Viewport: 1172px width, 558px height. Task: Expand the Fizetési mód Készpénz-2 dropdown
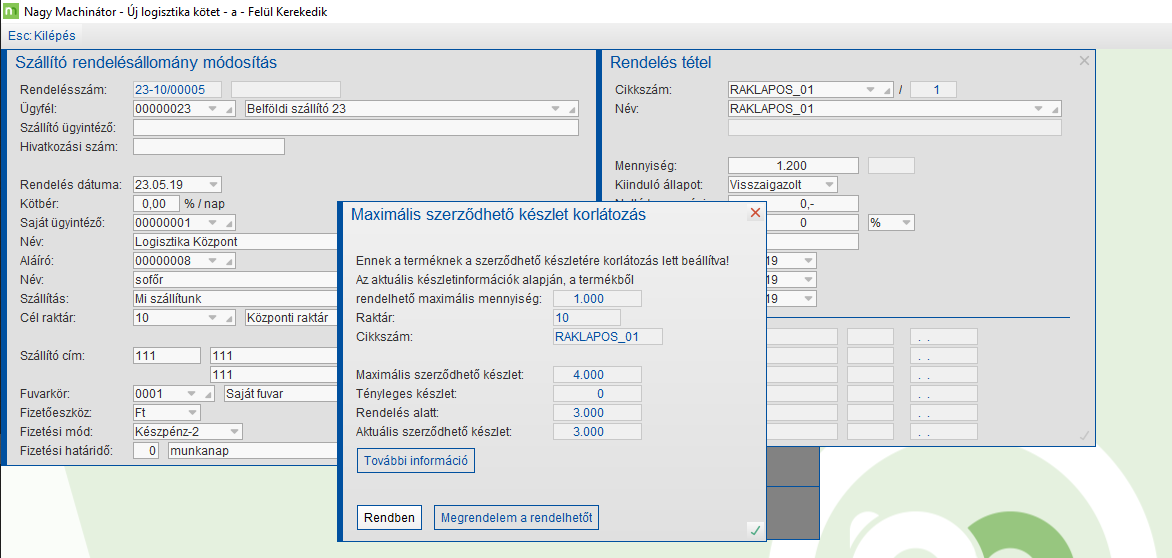pyautogui.click(x=234, y=431)
